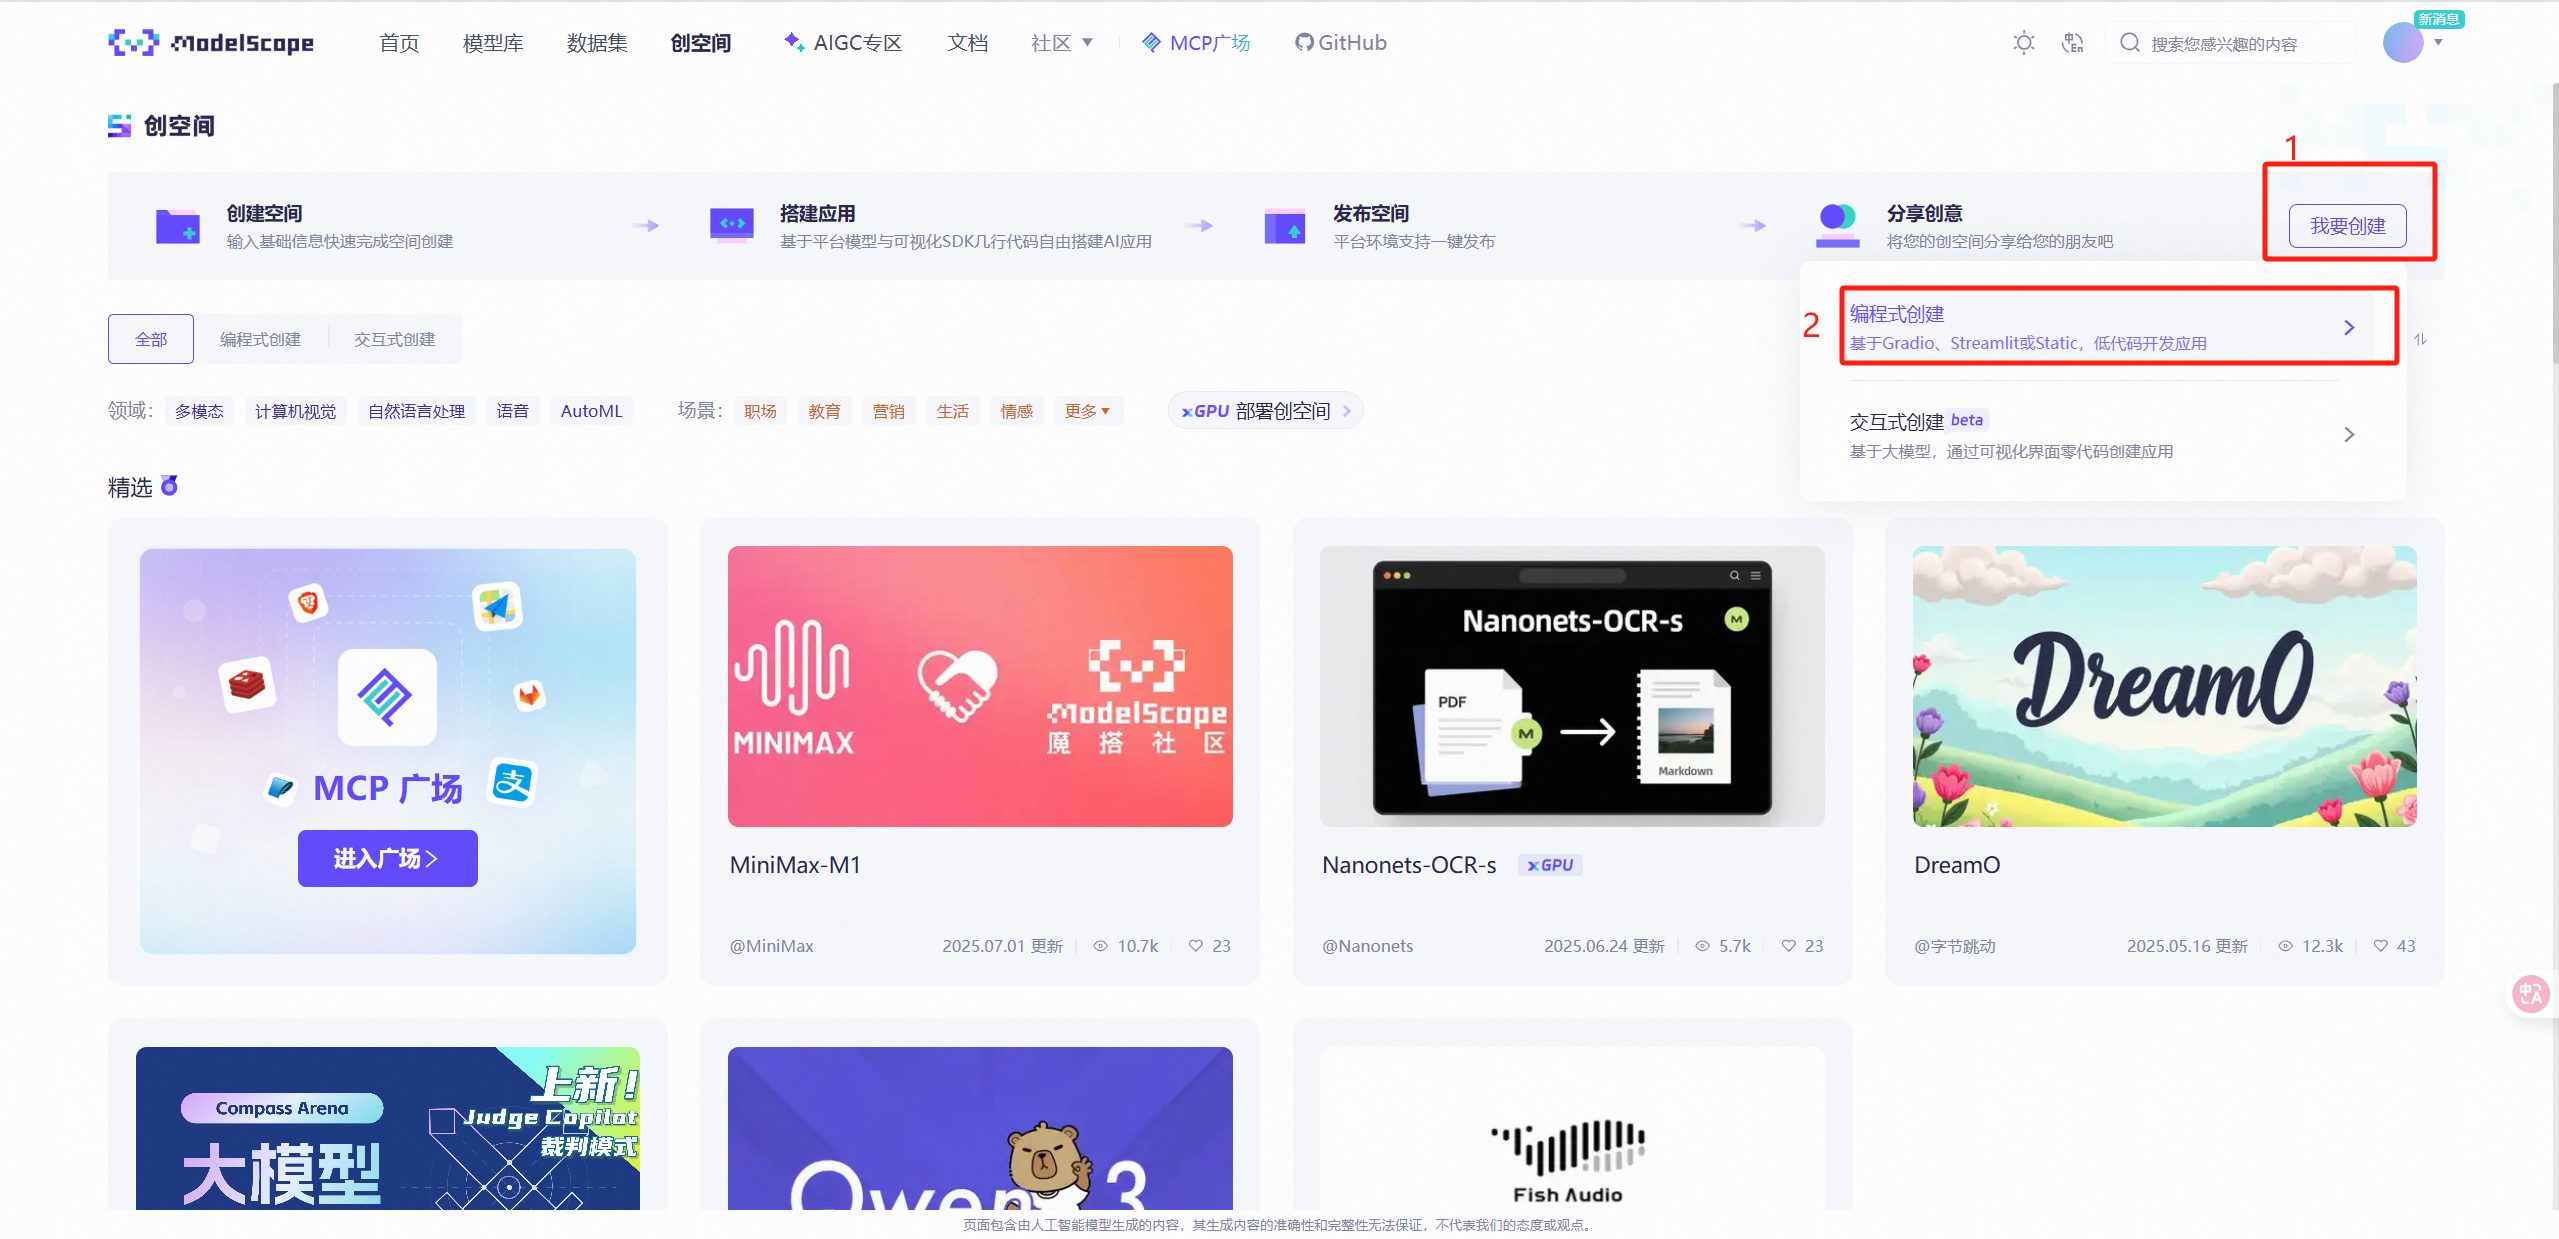The image size is (2559, 1239).
Task: Filter by AutoML domain tag
Action: 592,411
